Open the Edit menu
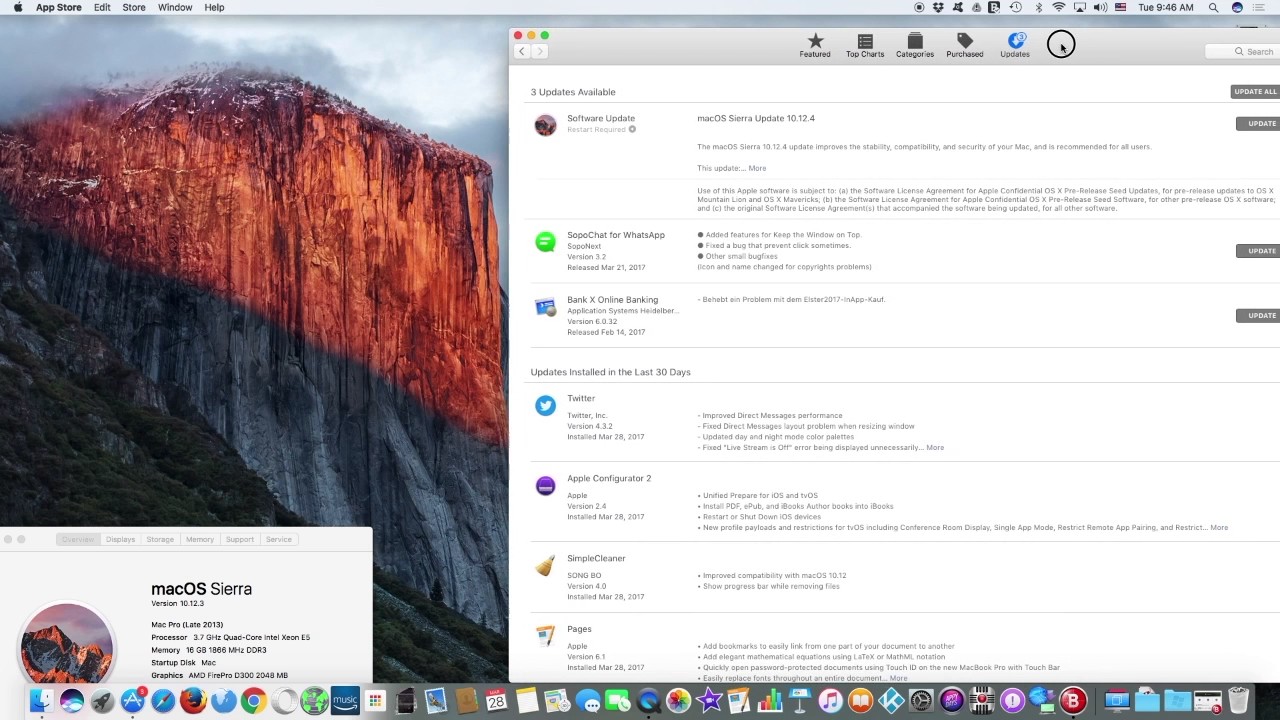 coord(102,7)
